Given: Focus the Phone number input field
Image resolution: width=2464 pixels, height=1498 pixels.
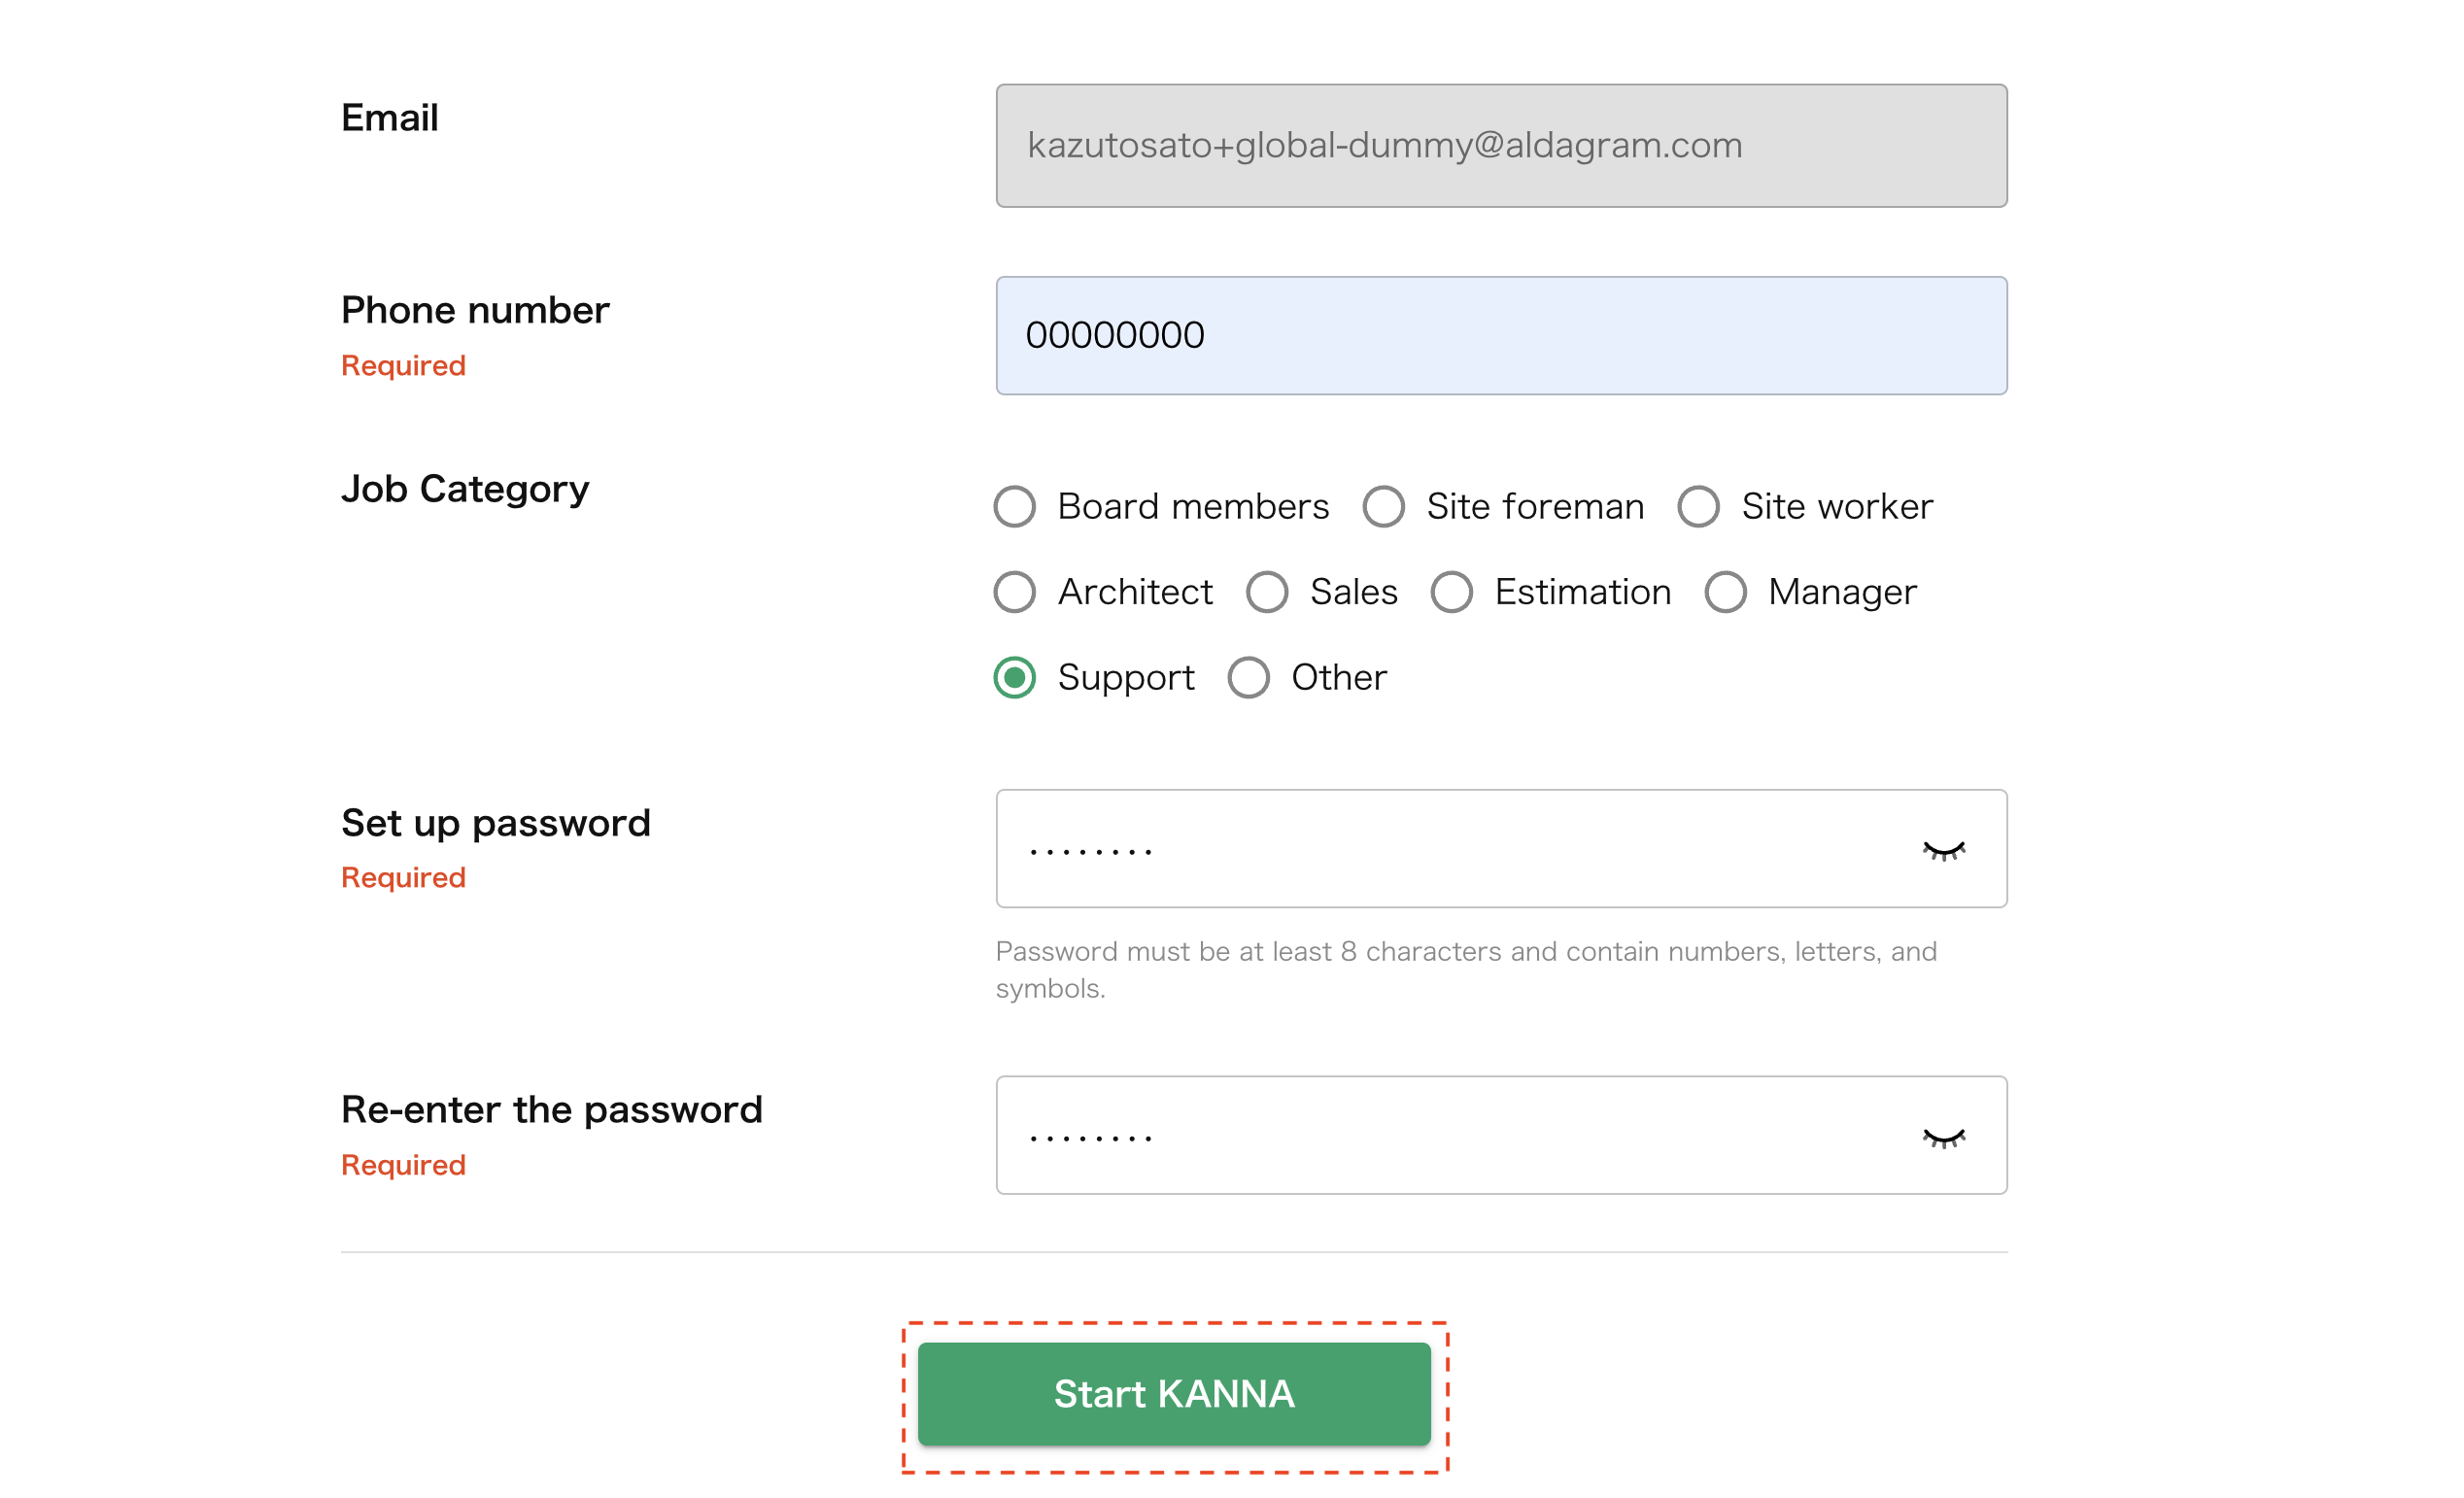Looking at the screenshot, I should click(1500, 336).
